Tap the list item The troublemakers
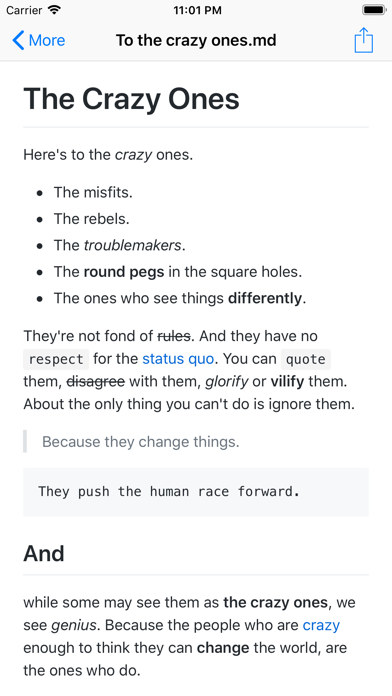The image size is (392, 696). tap(120, 245)
